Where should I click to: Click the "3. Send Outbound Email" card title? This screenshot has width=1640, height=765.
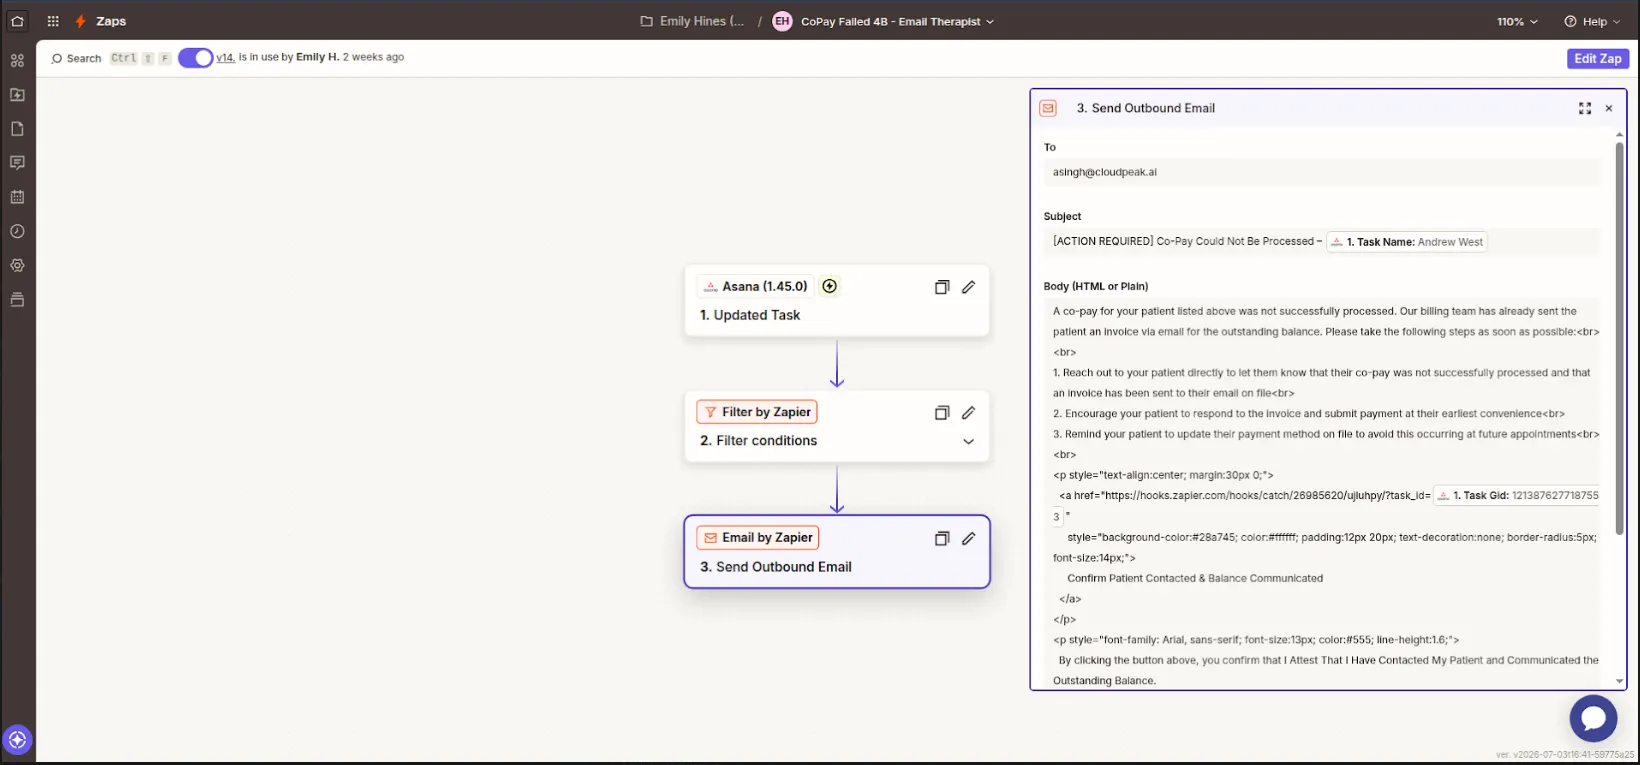776,567
